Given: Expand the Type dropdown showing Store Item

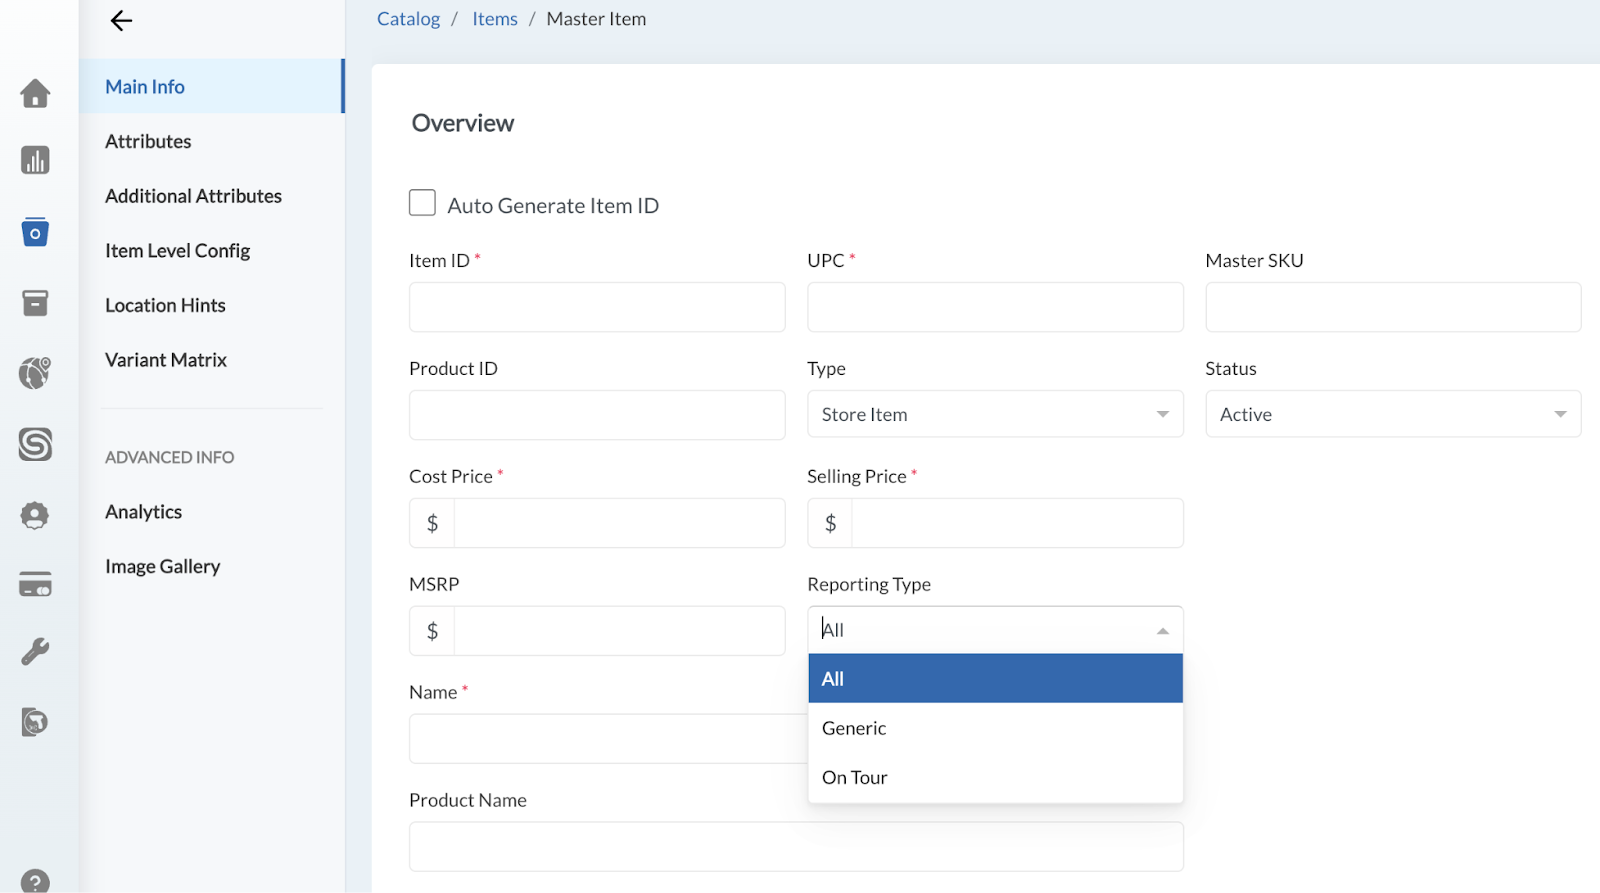Looking at the screenshot, I should (994, 414).
